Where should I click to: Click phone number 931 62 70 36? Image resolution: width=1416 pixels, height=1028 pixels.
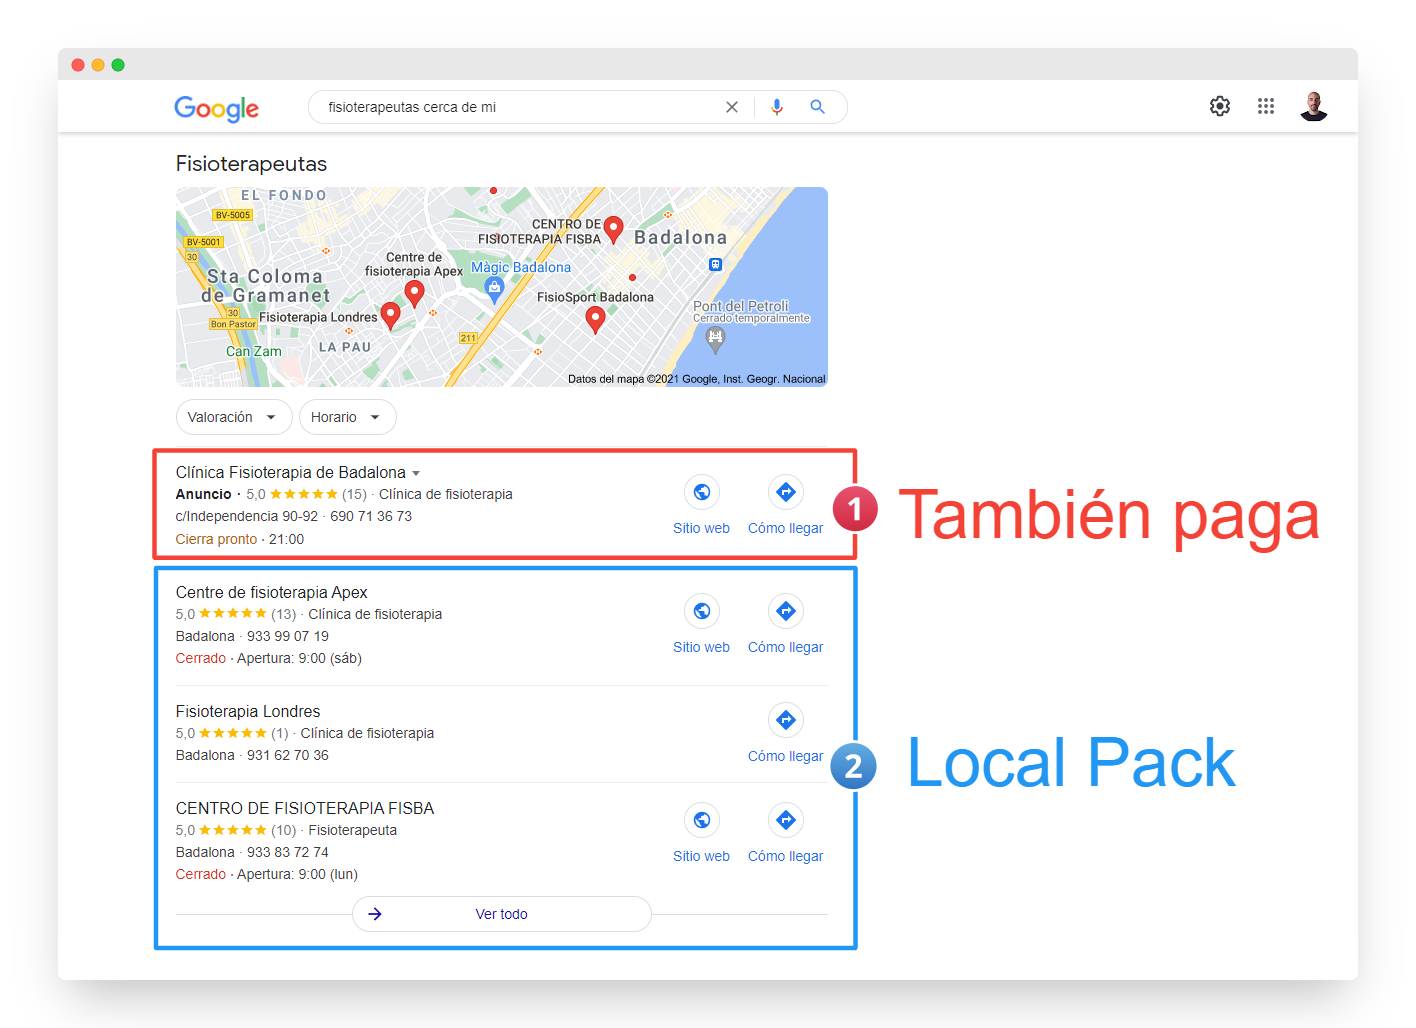pos(288,755)
